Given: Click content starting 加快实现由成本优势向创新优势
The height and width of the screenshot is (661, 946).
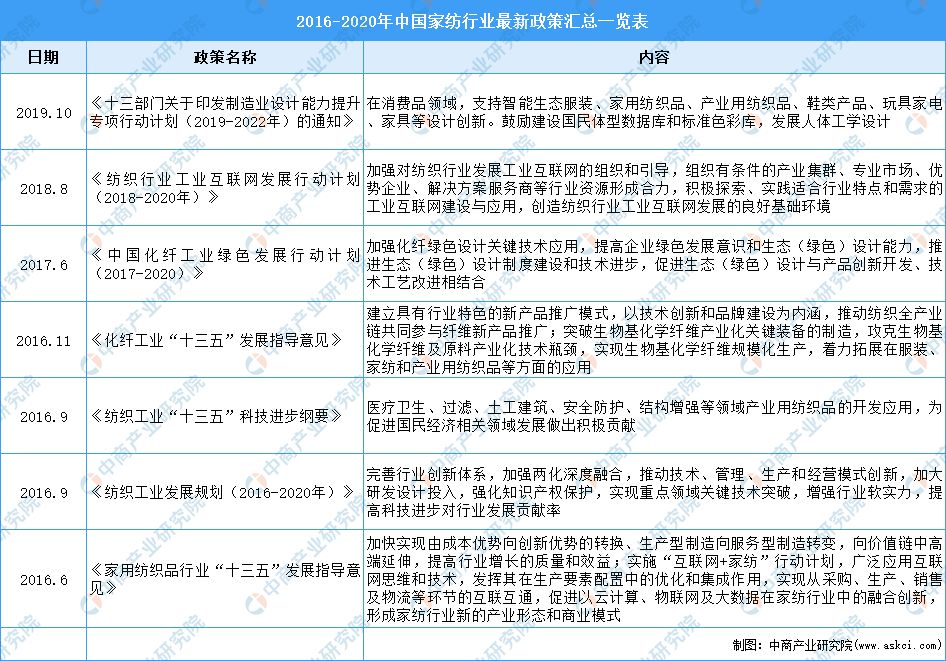Looking at the screenshot, I should (x=654, y=579).
